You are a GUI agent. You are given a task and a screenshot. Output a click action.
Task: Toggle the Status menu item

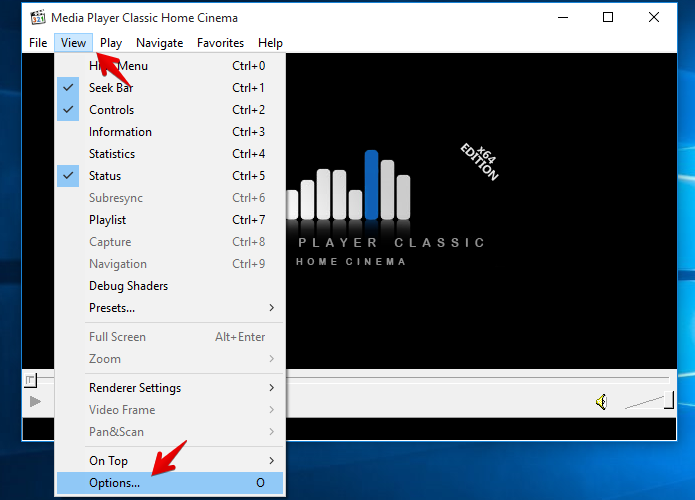(170, 176)
